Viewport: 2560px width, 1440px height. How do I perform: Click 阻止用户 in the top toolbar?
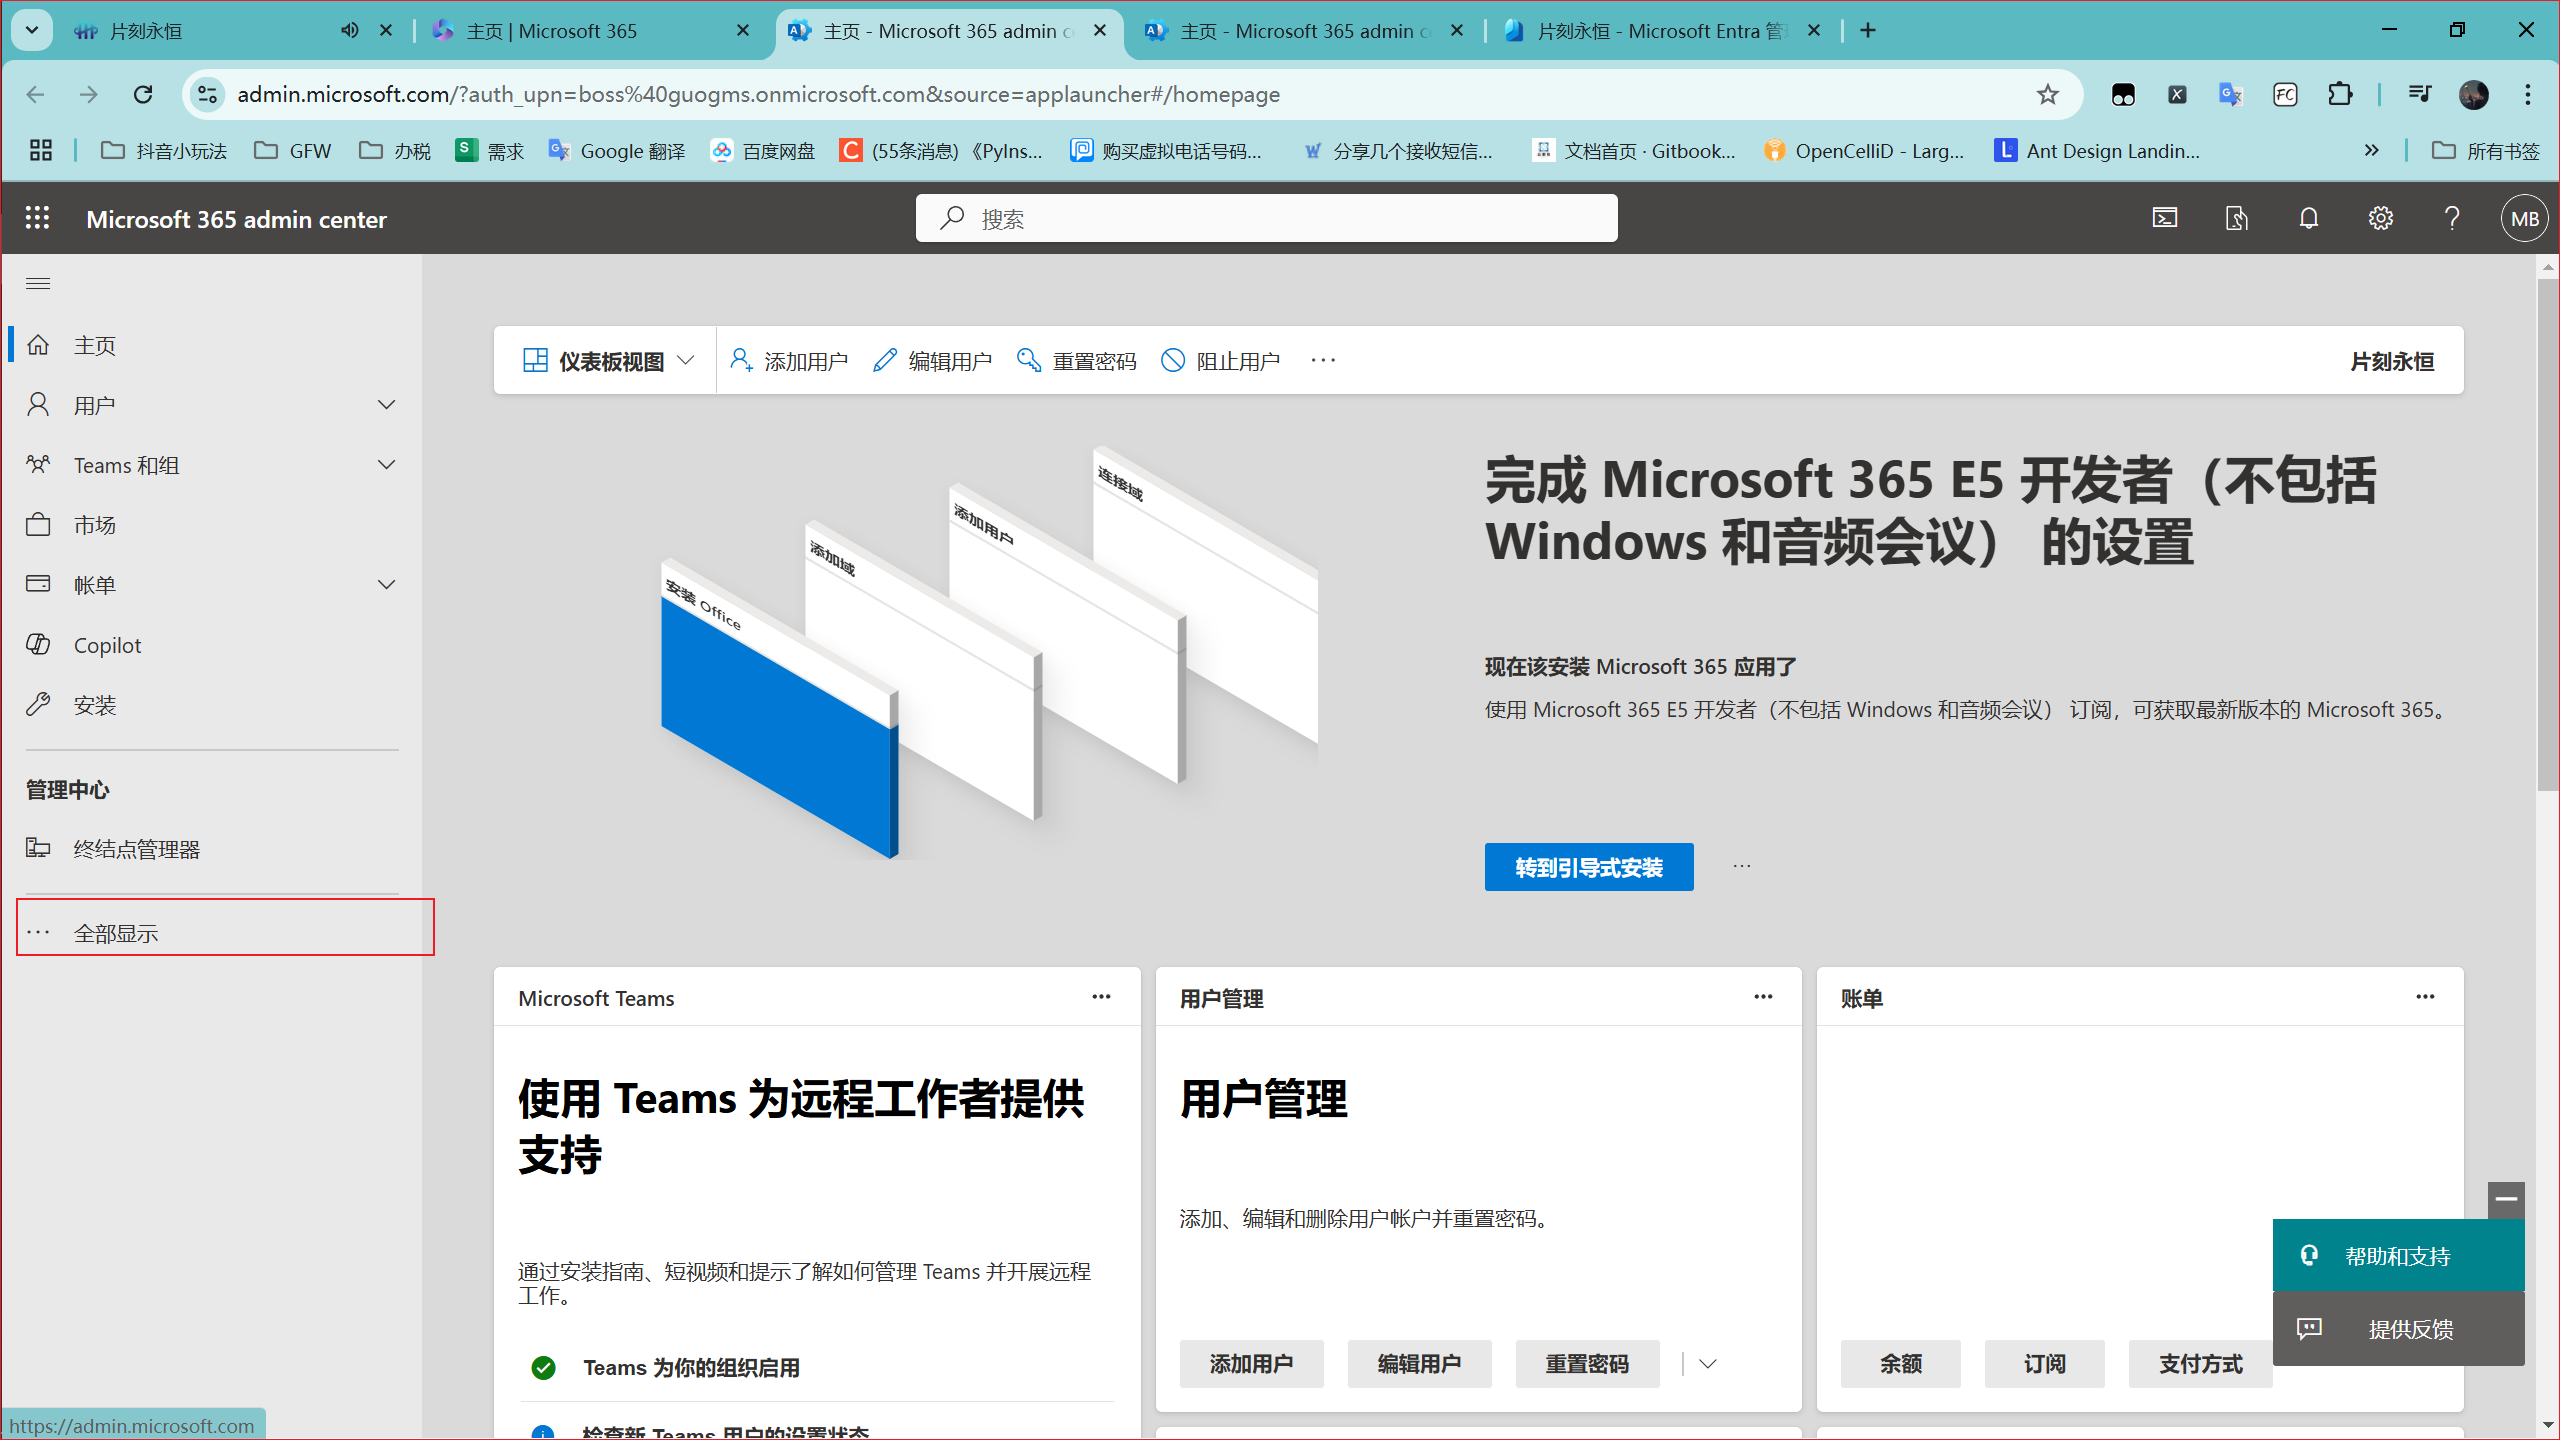point(1220,361)
